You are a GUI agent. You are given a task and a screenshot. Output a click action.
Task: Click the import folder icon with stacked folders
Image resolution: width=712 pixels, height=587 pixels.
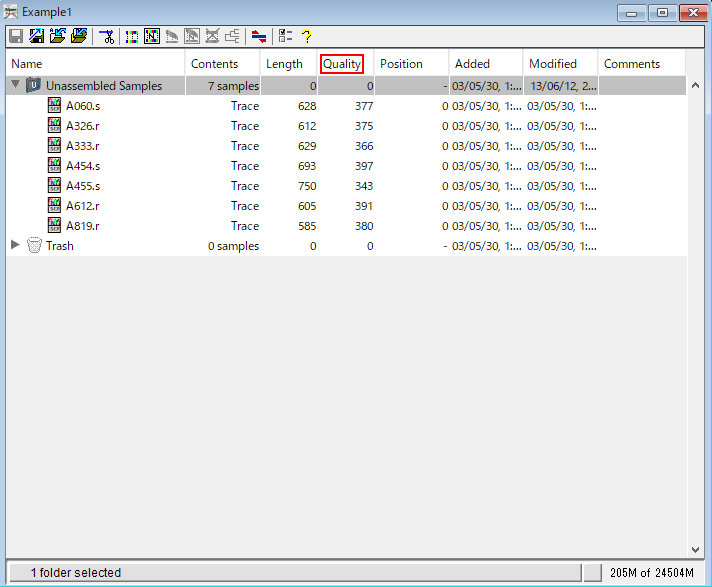[x=79, y=36]
